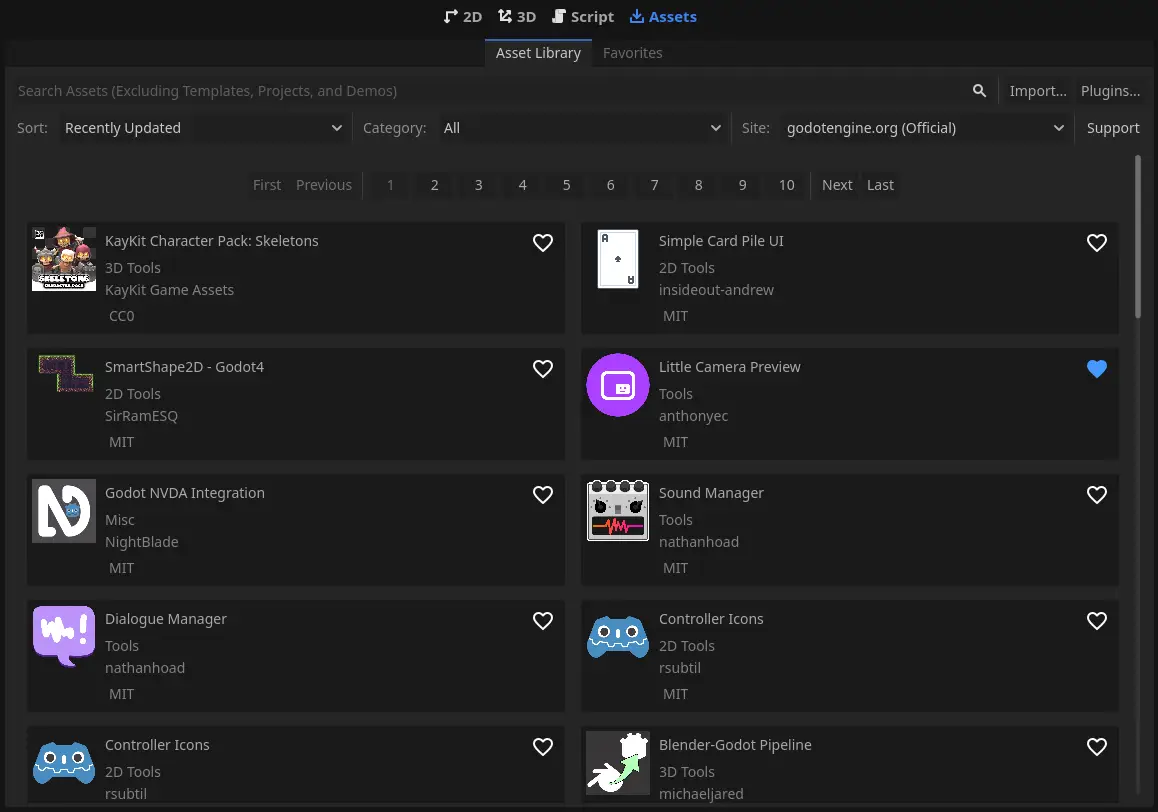
Task: Go to page 7 of results
Action: (654, 185)
